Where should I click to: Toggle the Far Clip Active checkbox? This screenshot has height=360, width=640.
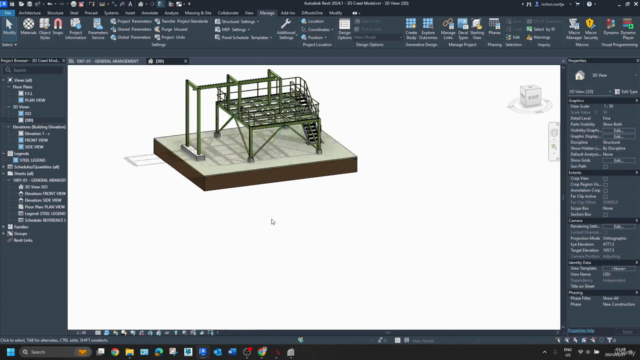605,196
